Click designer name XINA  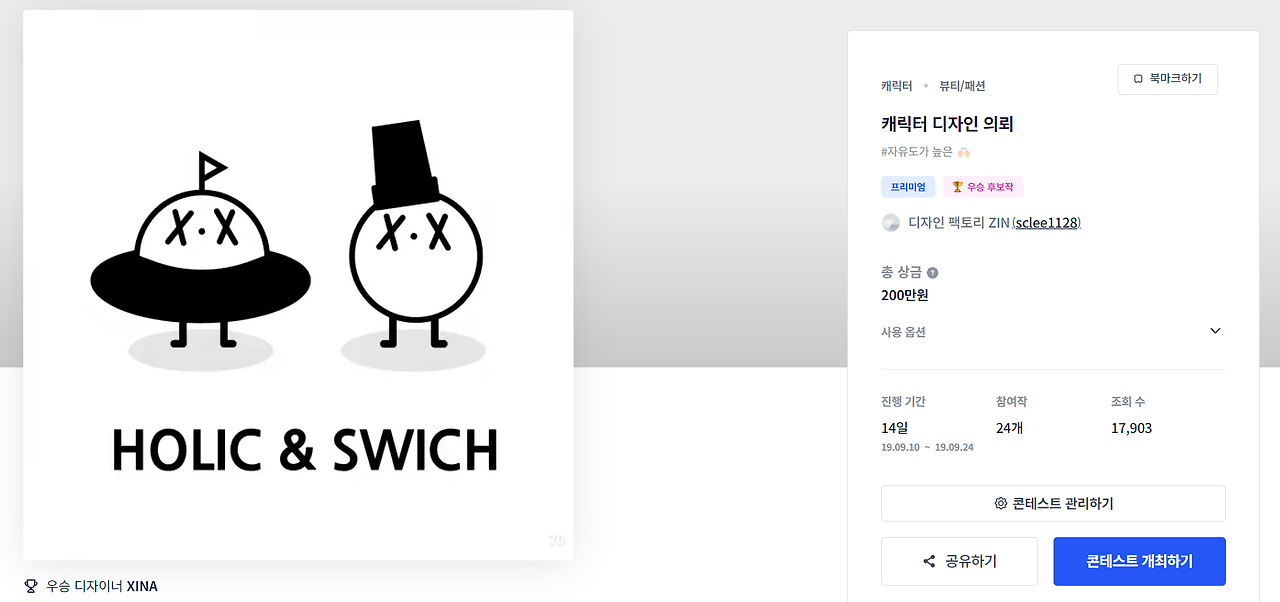(x=142, y=586)
